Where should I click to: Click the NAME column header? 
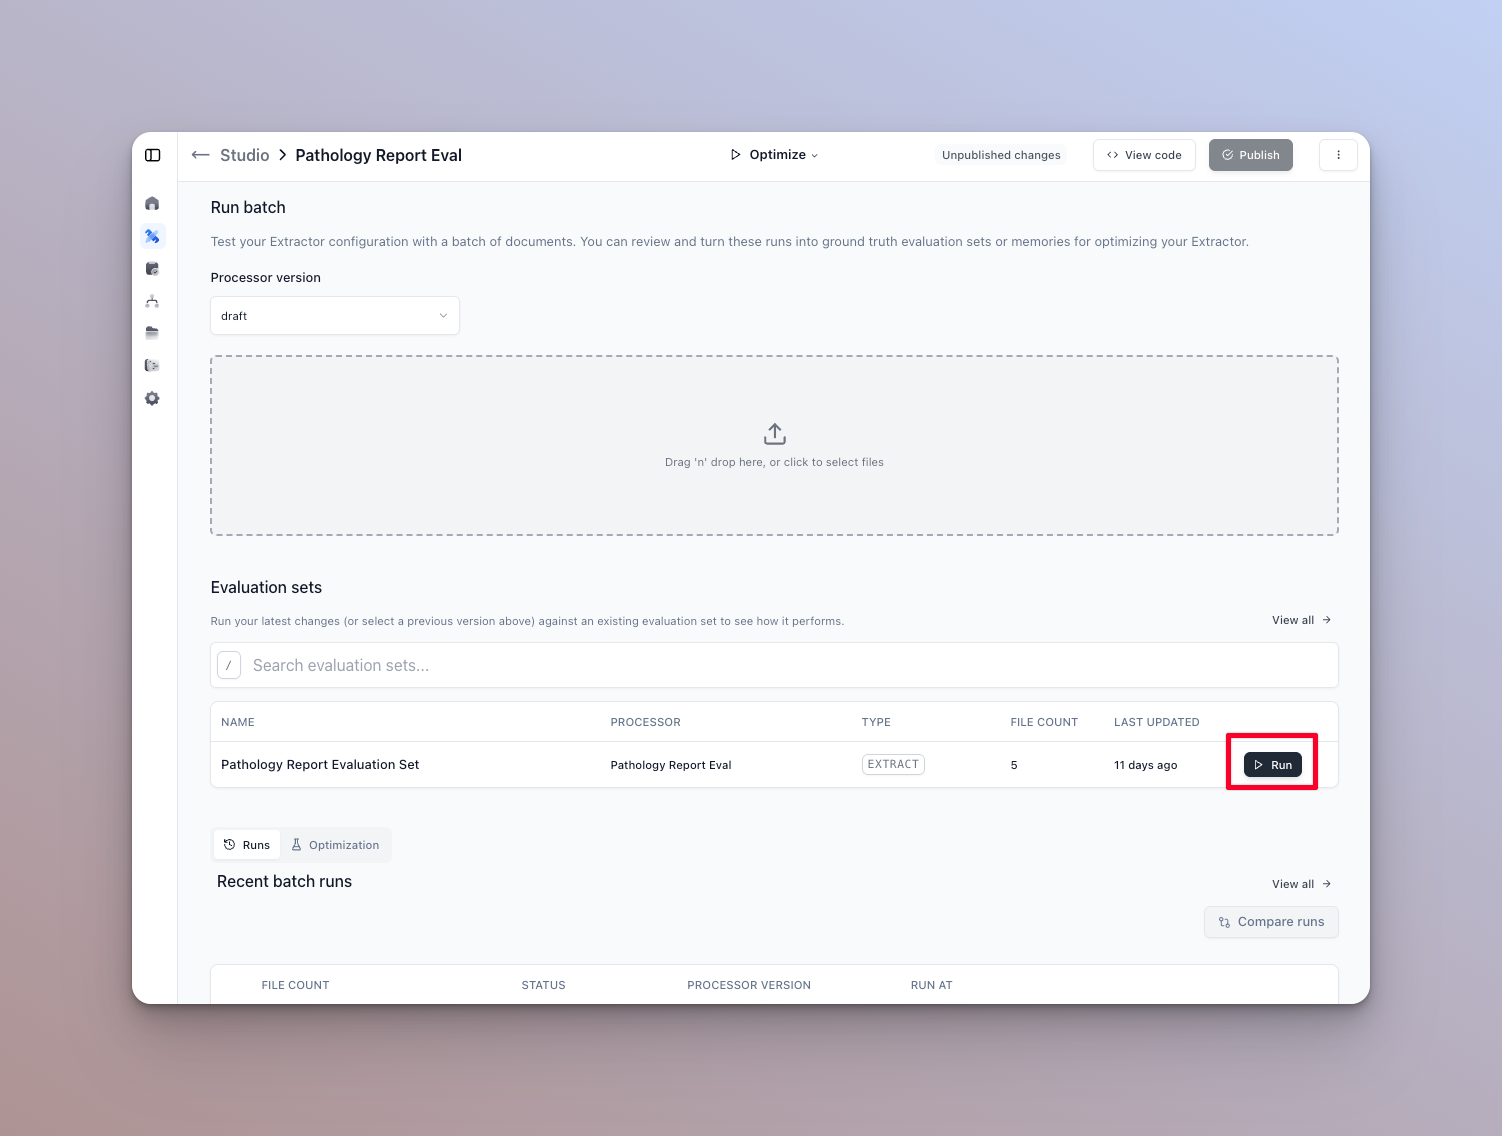click(x=238, y=722)
